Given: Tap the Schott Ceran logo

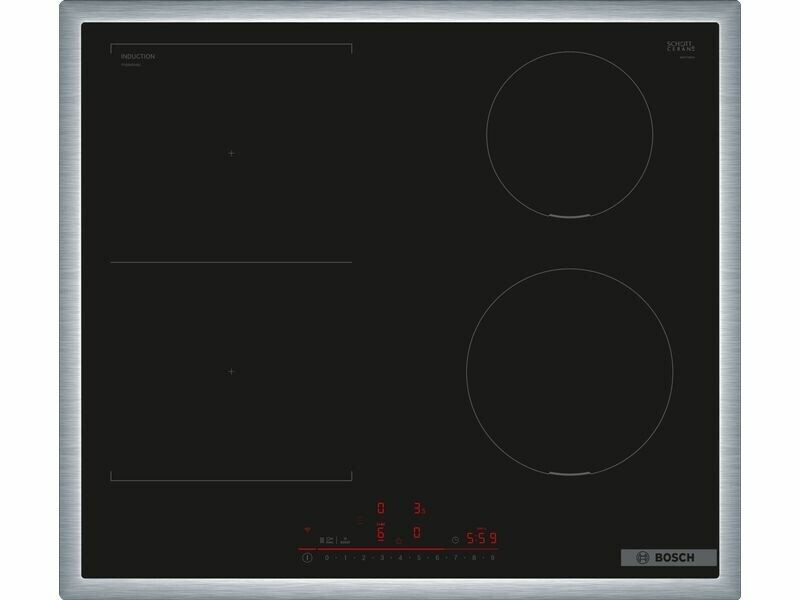Looking at the screenshot, I should click(679, 48).
